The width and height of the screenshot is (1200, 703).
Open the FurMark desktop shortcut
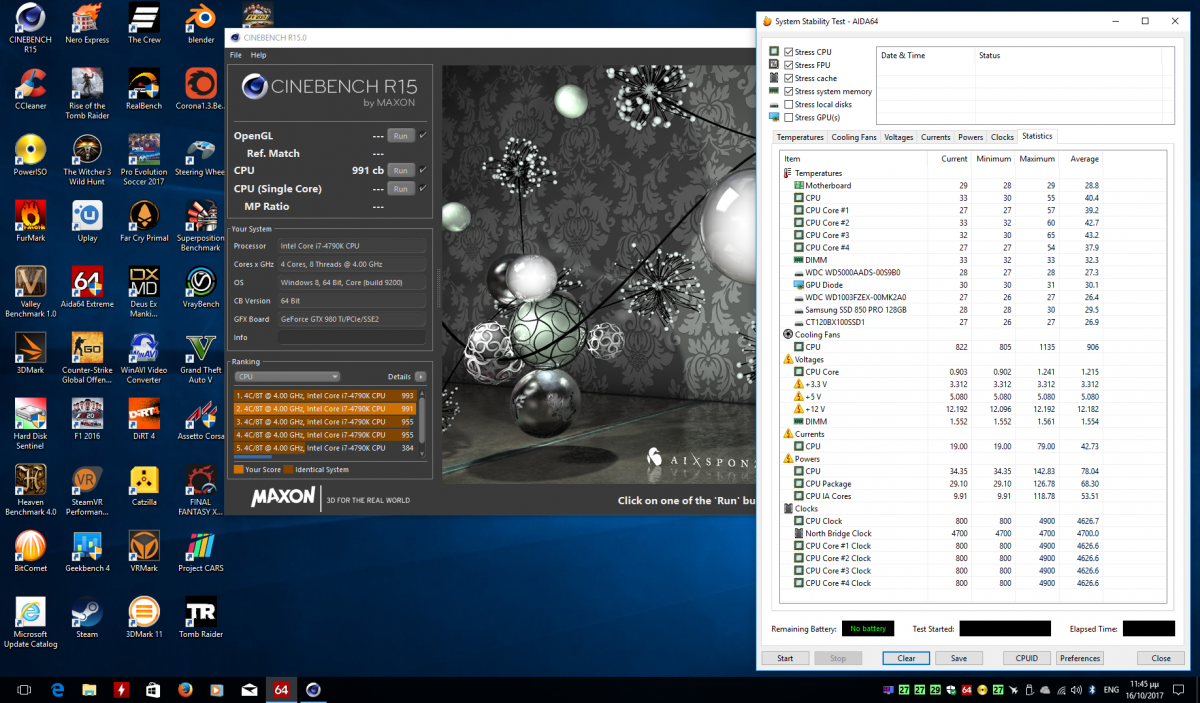30,222
